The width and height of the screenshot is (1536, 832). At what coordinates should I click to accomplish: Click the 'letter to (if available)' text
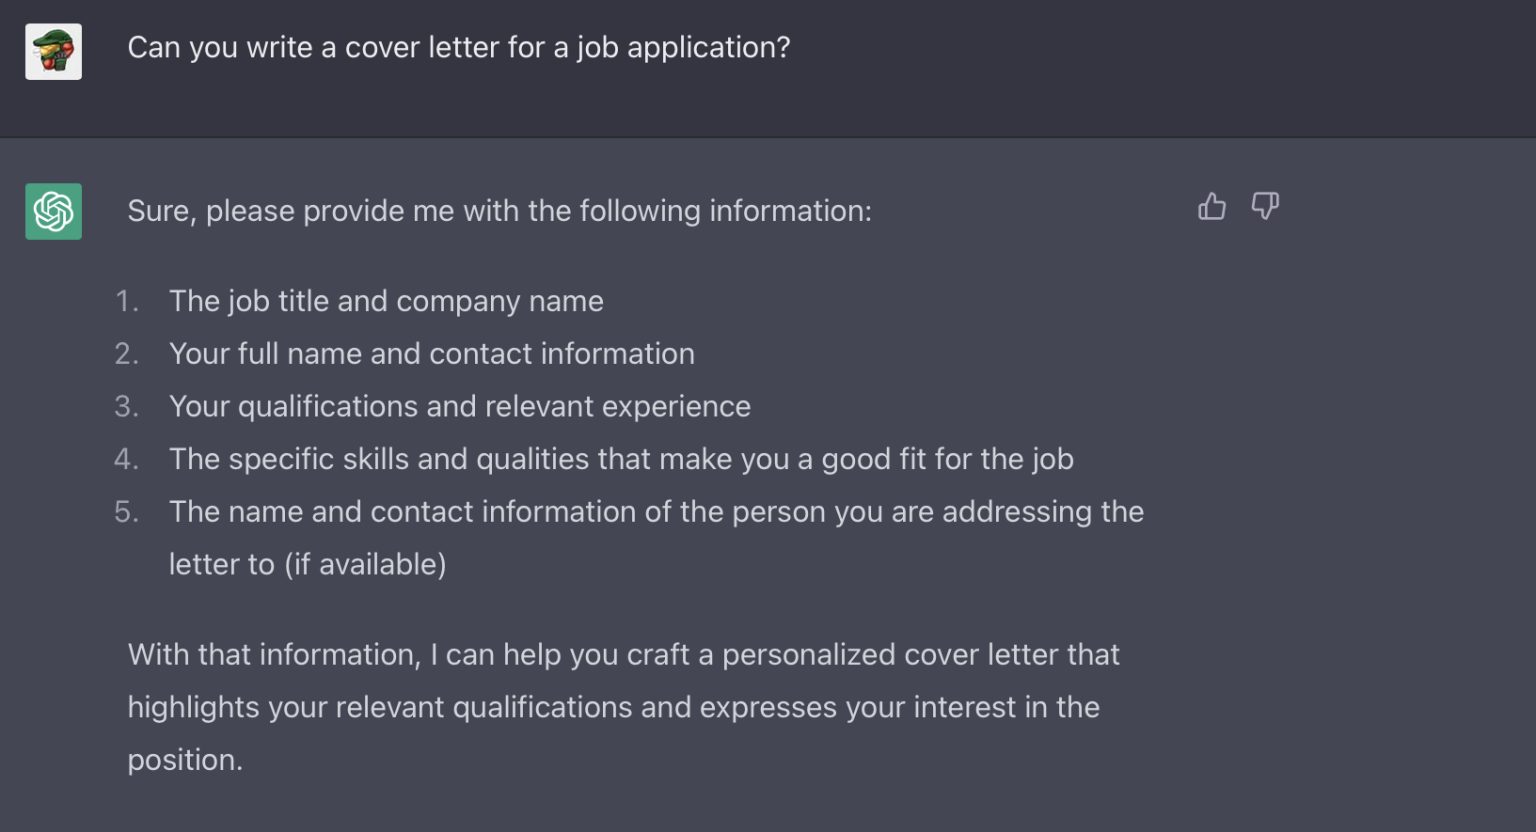(307, 564)
